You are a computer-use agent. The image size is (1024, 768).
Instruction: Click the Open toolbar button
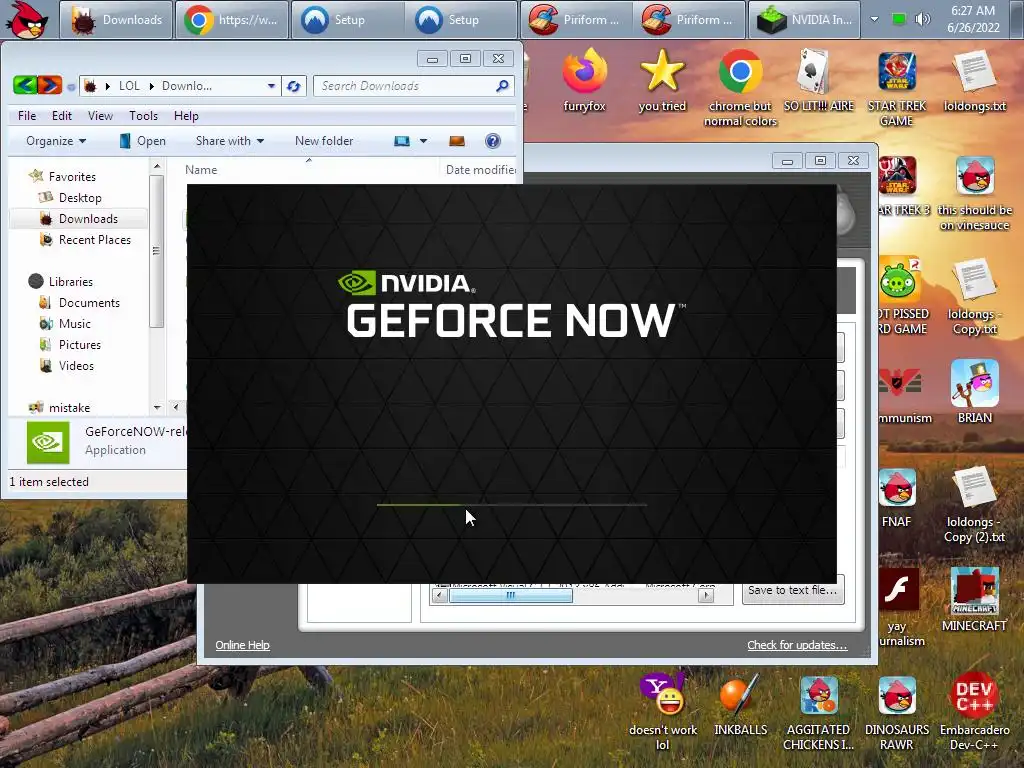pos(142,141)
